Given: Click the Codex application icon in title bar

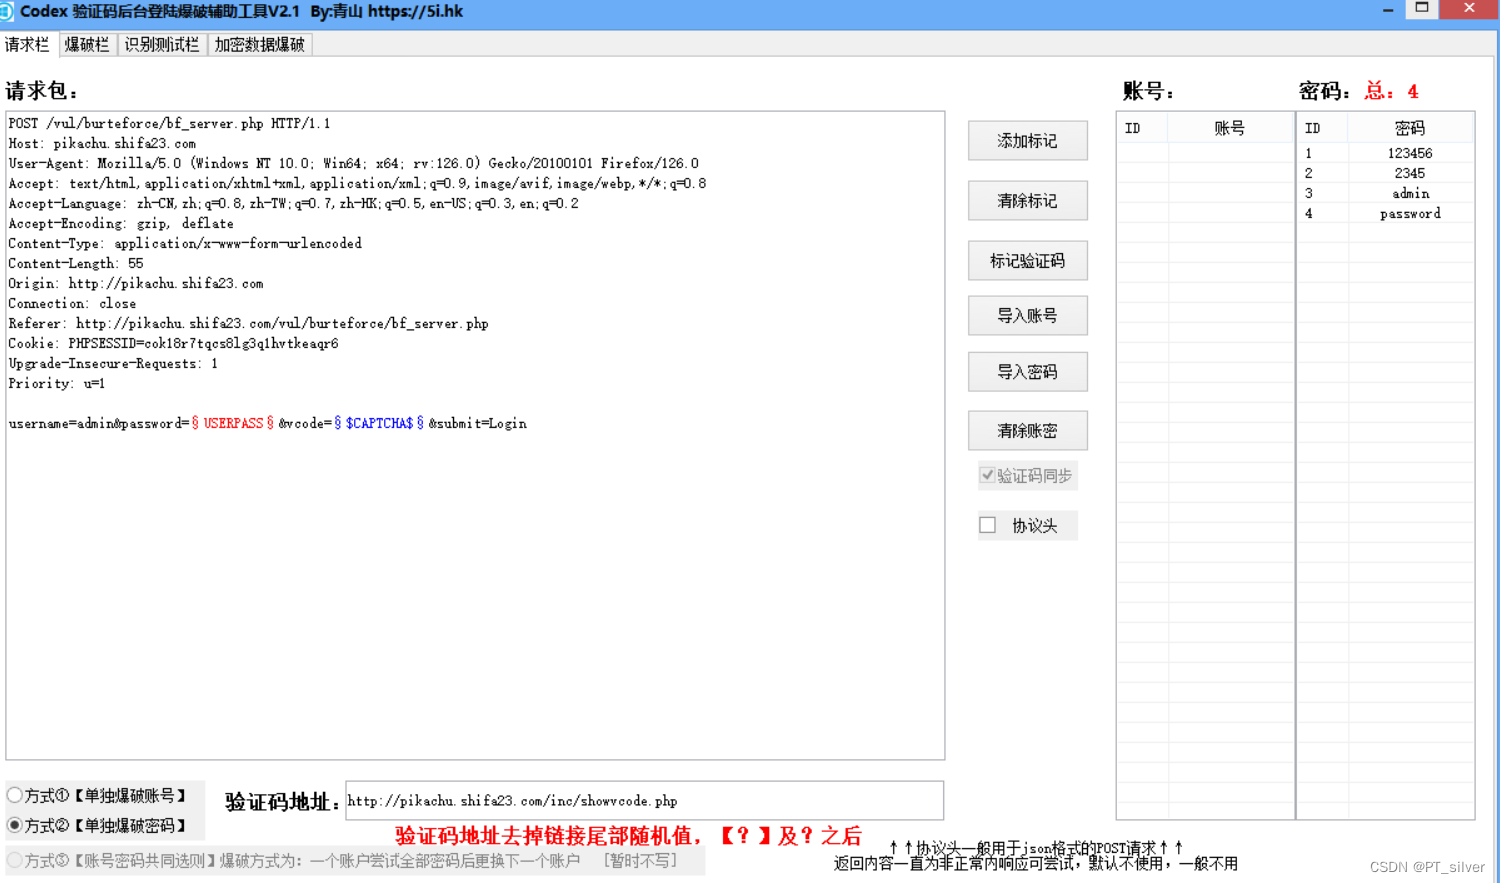Looking at the screenshot, I should 6,12.
